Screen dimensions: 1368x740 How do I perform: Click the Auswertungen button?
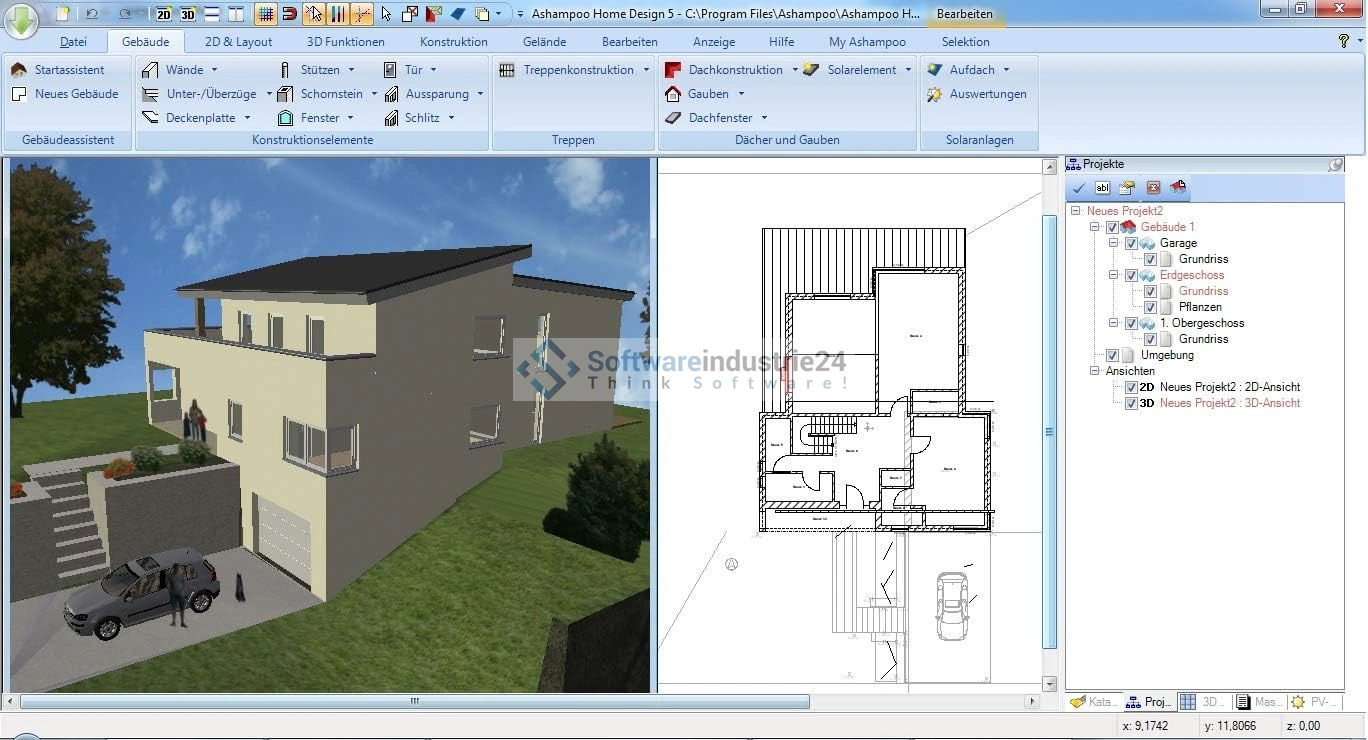click(x=987, y=94)
